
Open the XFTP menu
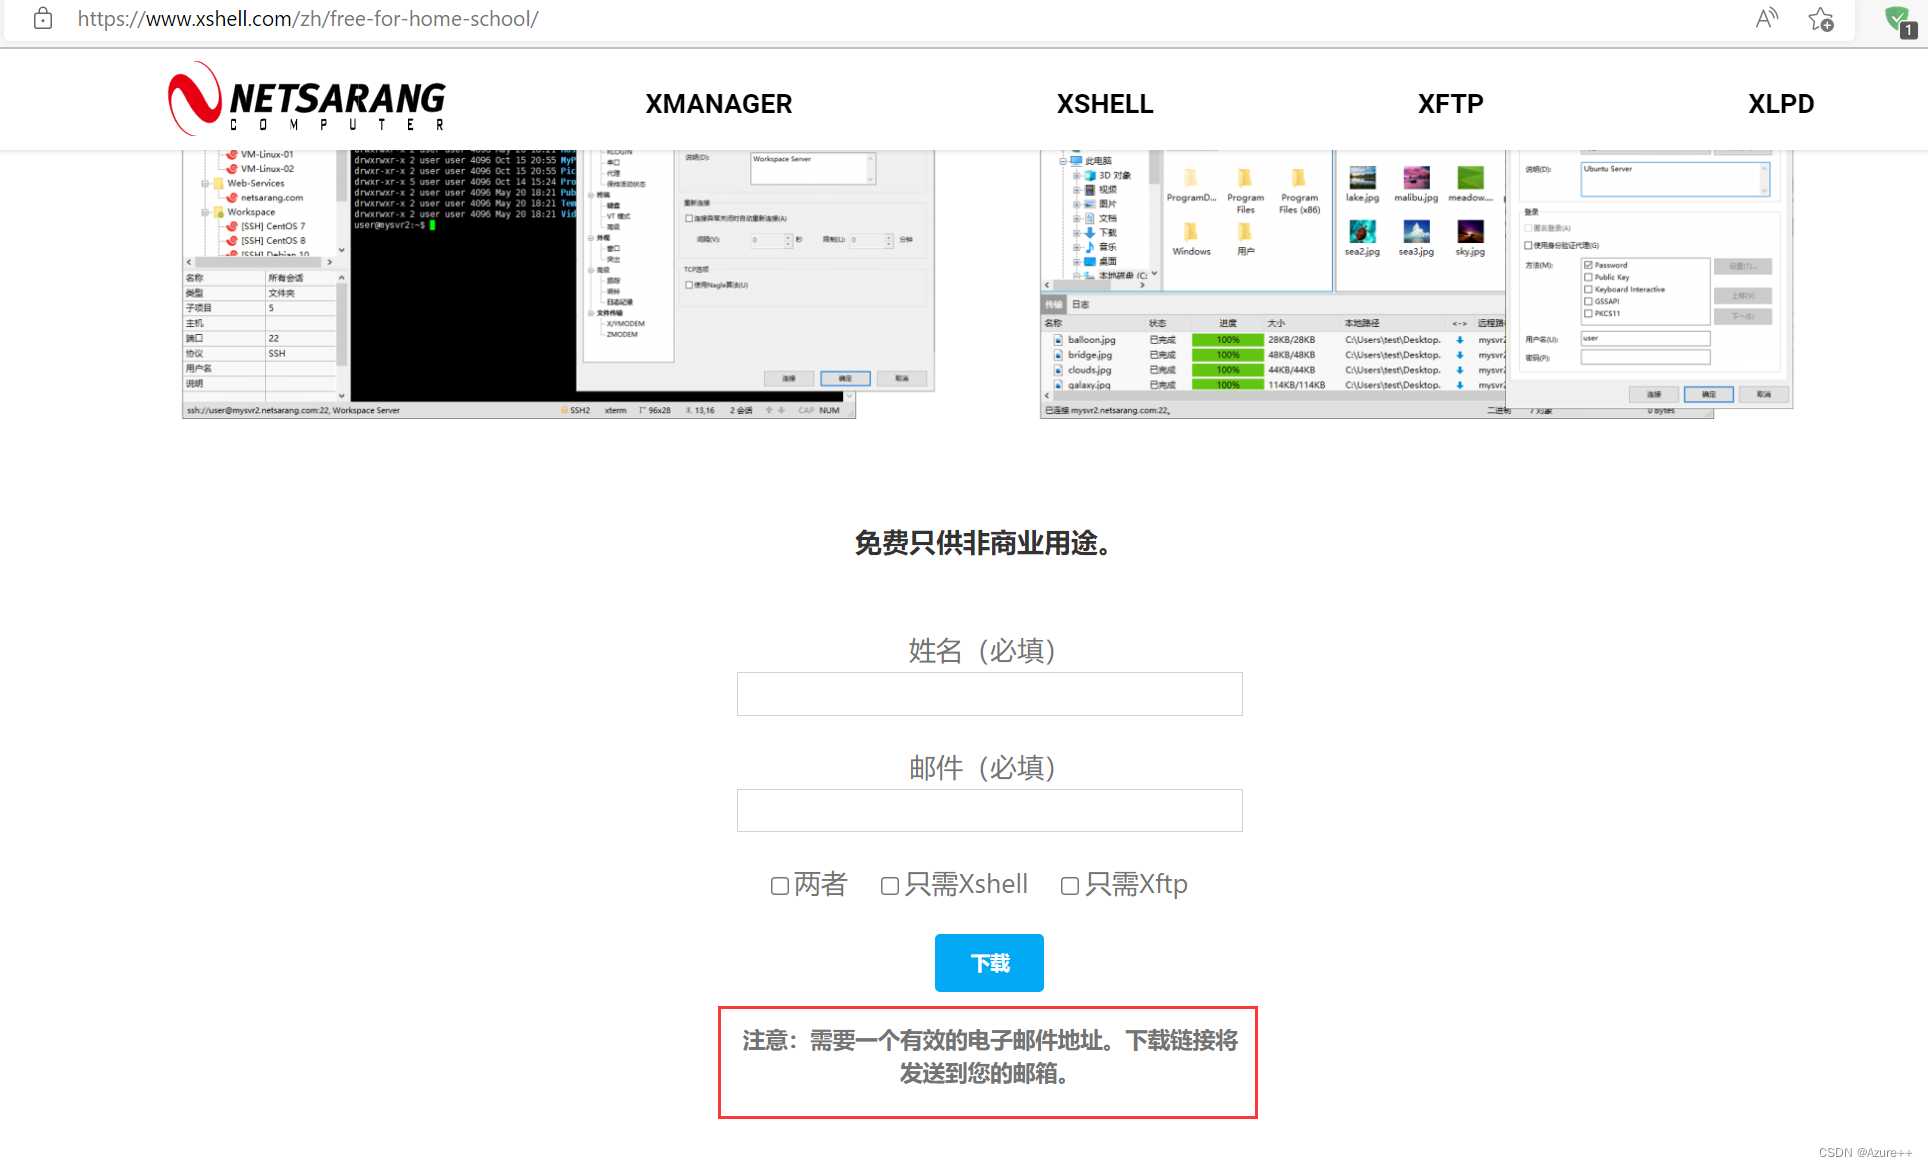click(x=1450, y=104)
